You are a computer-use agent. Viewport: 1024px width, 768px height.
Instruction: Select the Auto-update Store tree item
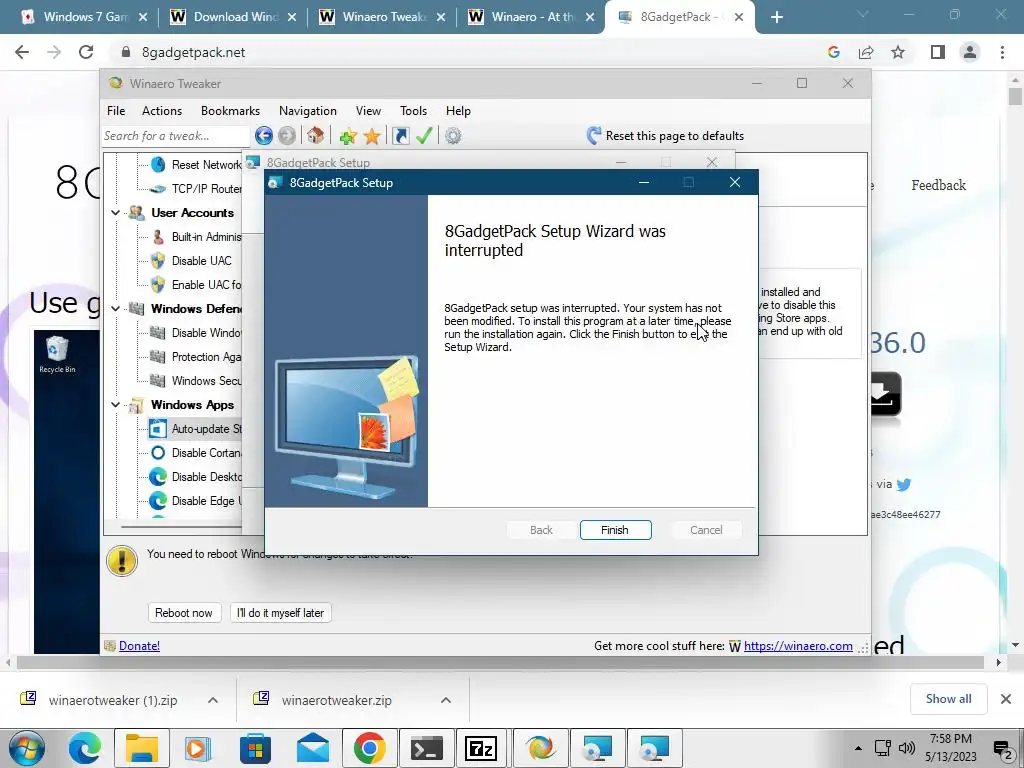tap(206, 429)
